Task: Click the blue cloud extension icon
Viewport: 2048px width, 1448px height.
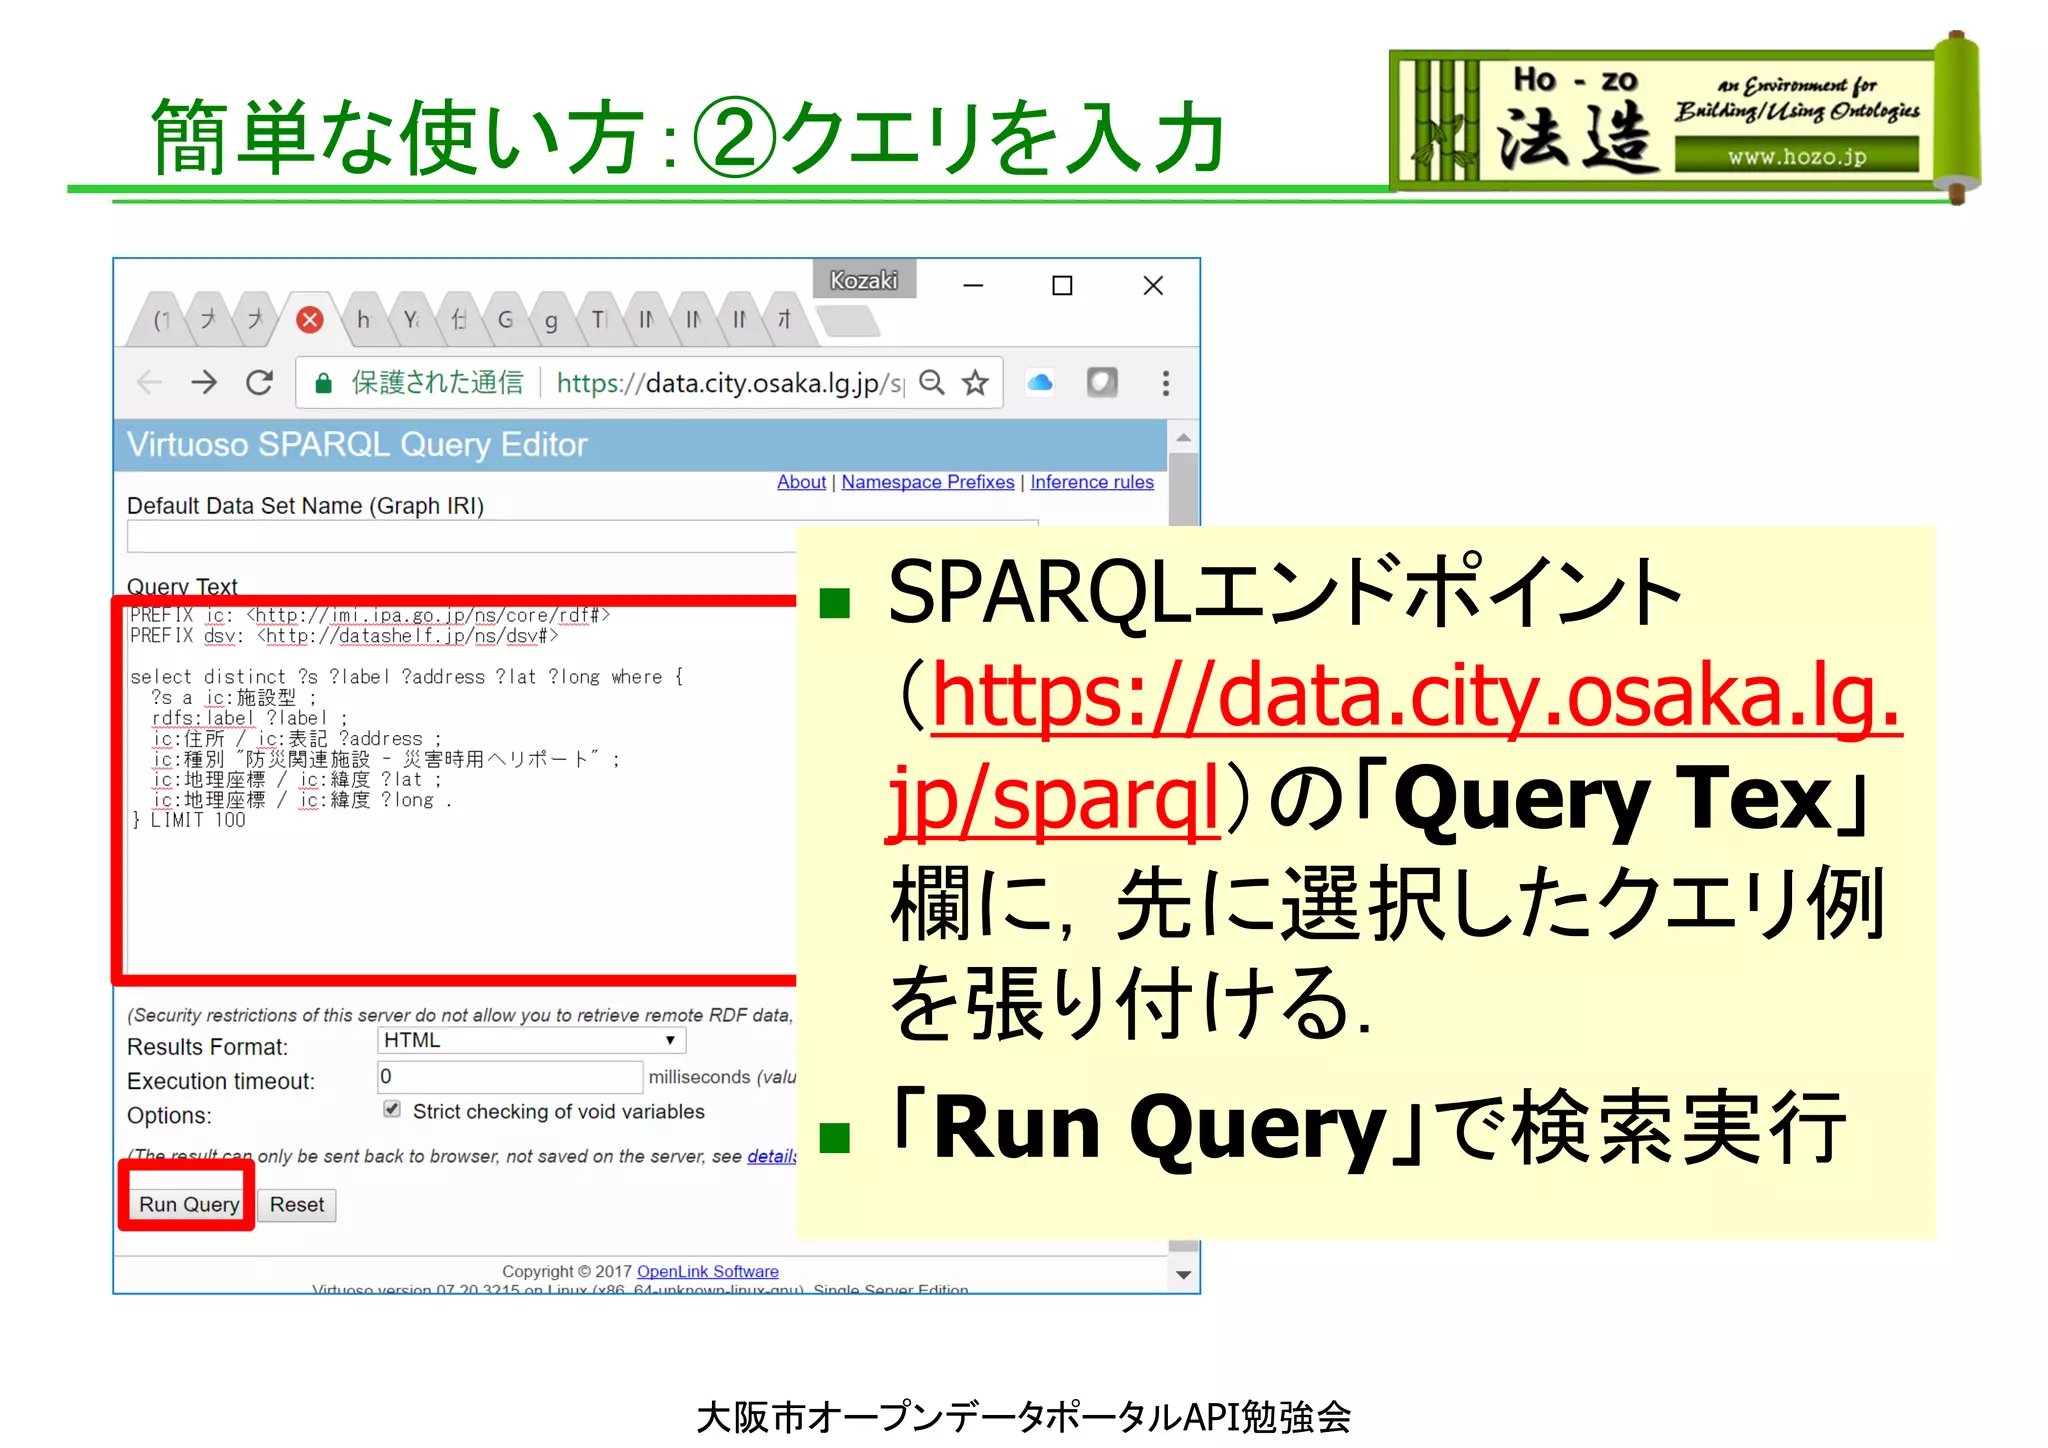Action: click(1040, 382)
